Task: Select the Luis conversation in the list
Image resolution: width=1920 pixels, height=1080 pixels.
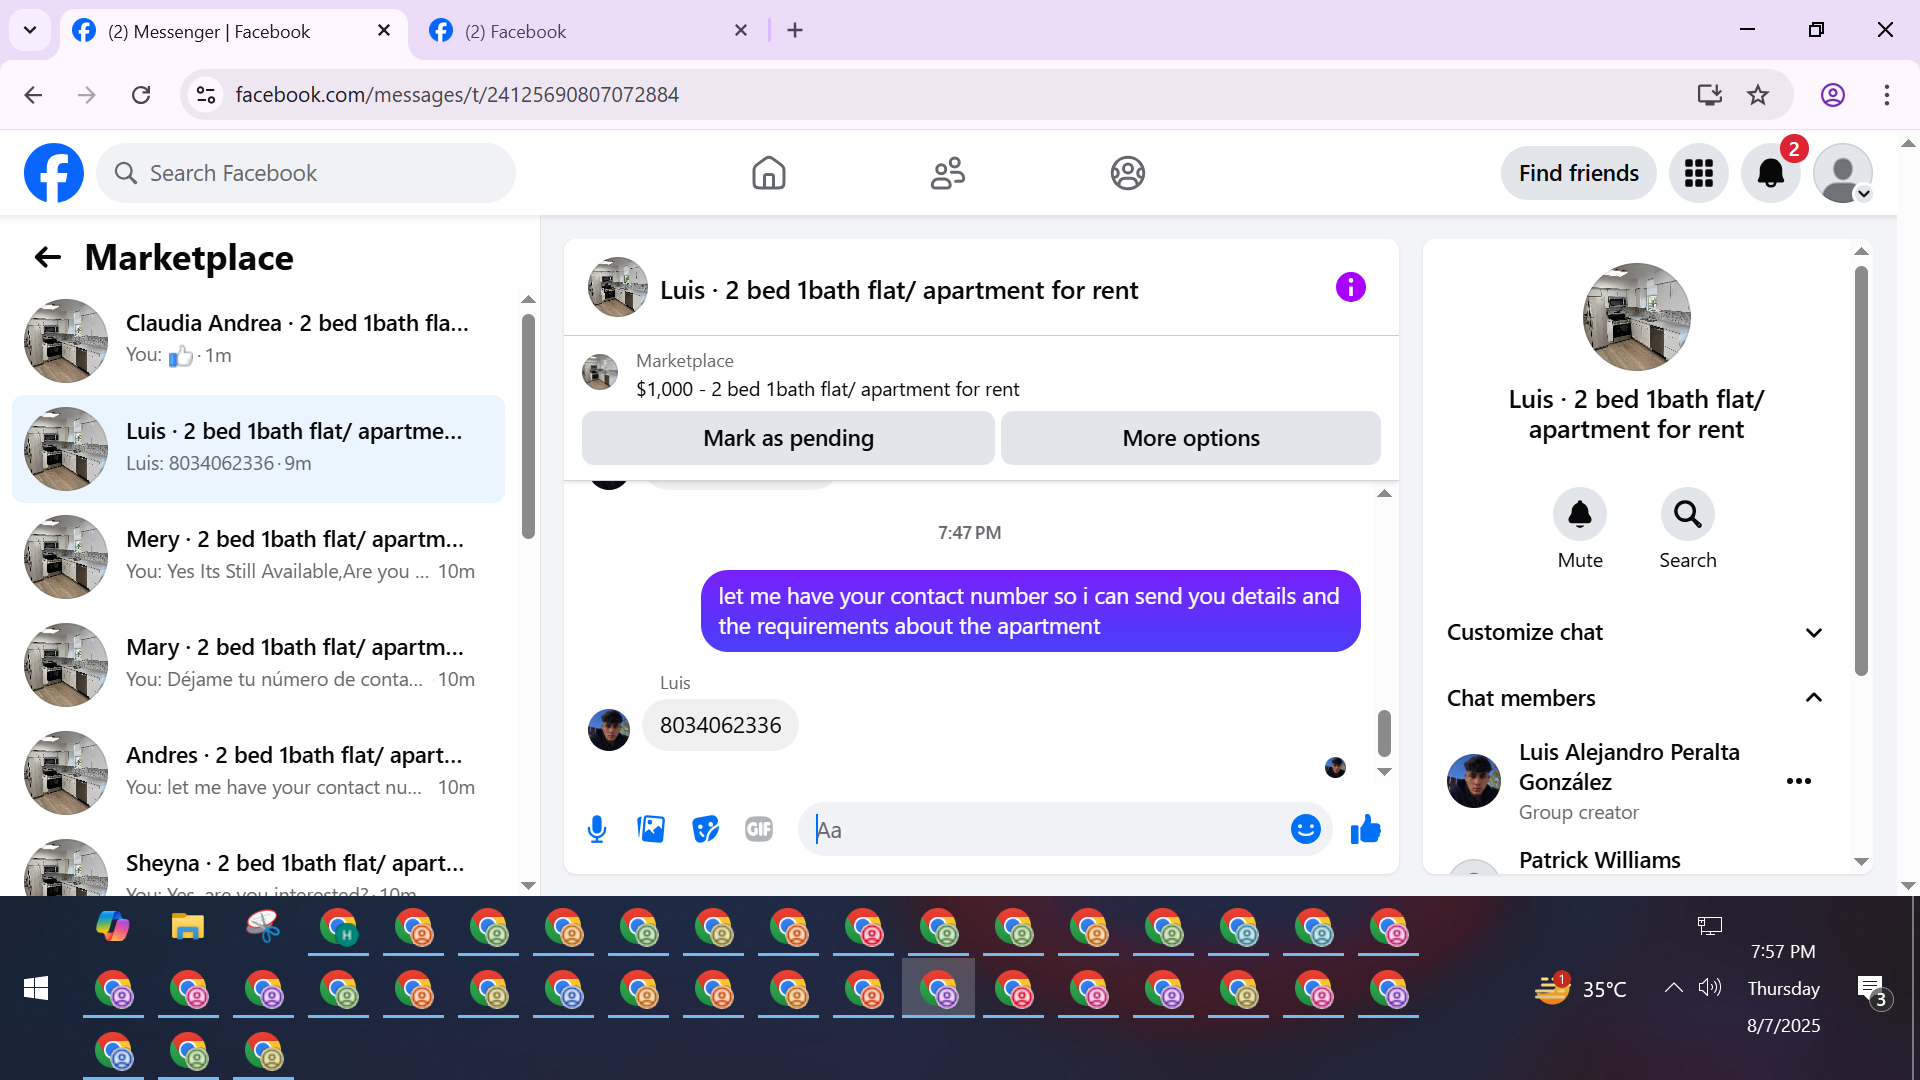Action: (260, 448)
